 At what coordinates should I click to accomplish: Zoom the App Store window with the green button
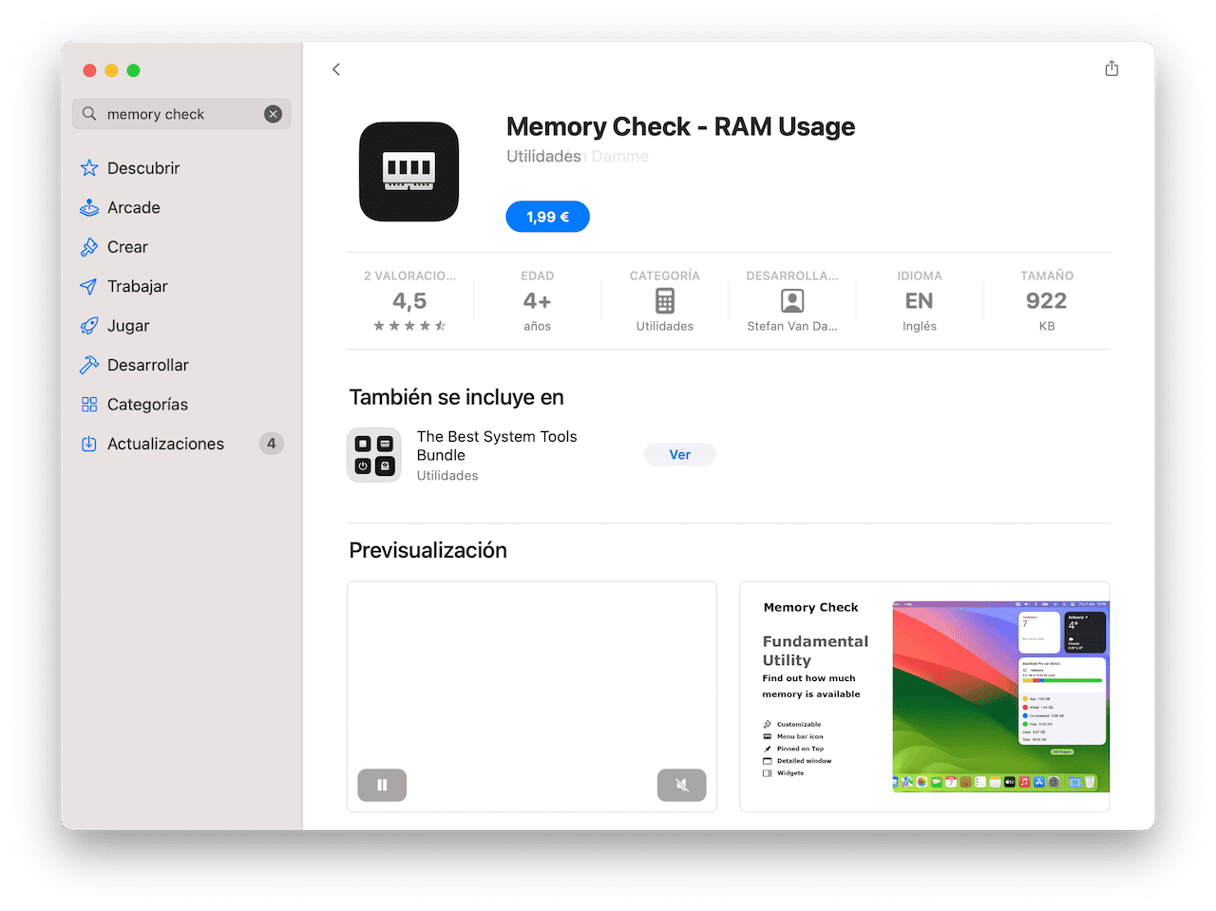pyautogui.click(x=133, y=70)
